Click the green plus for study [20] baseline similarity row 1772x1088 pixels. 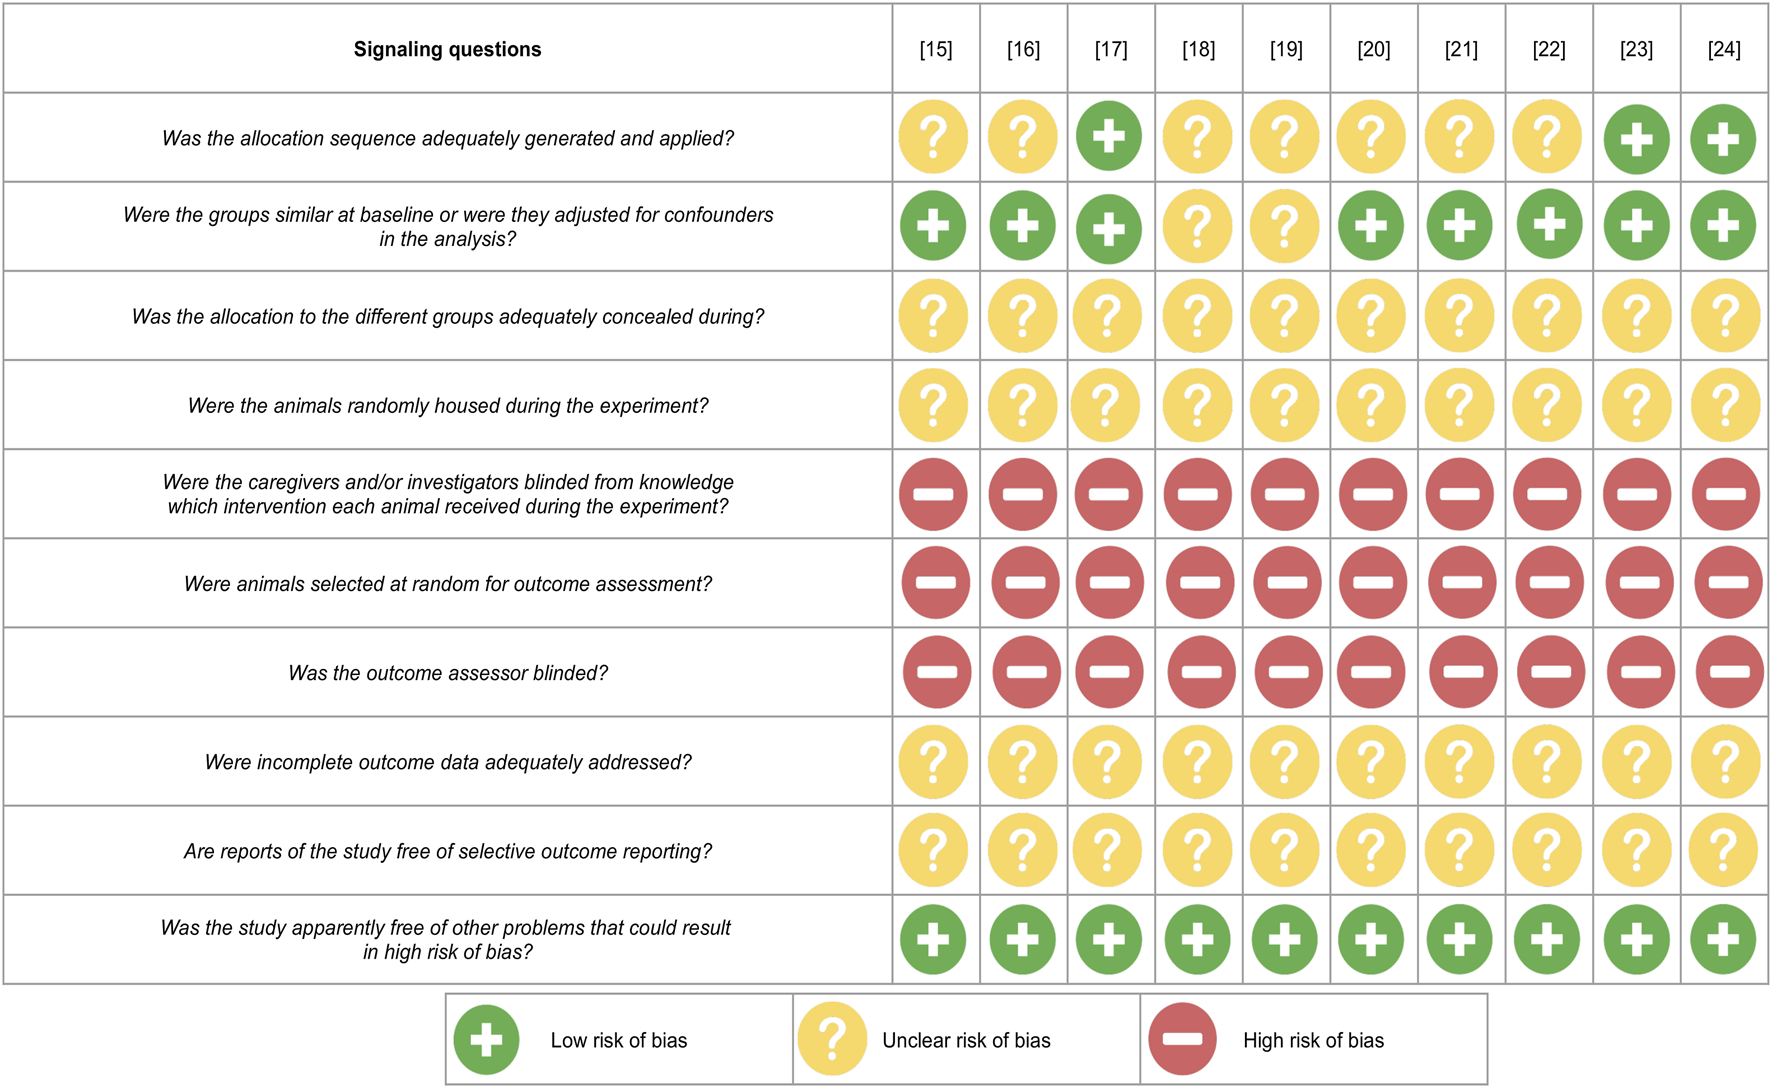click(x=1371, y=226)
